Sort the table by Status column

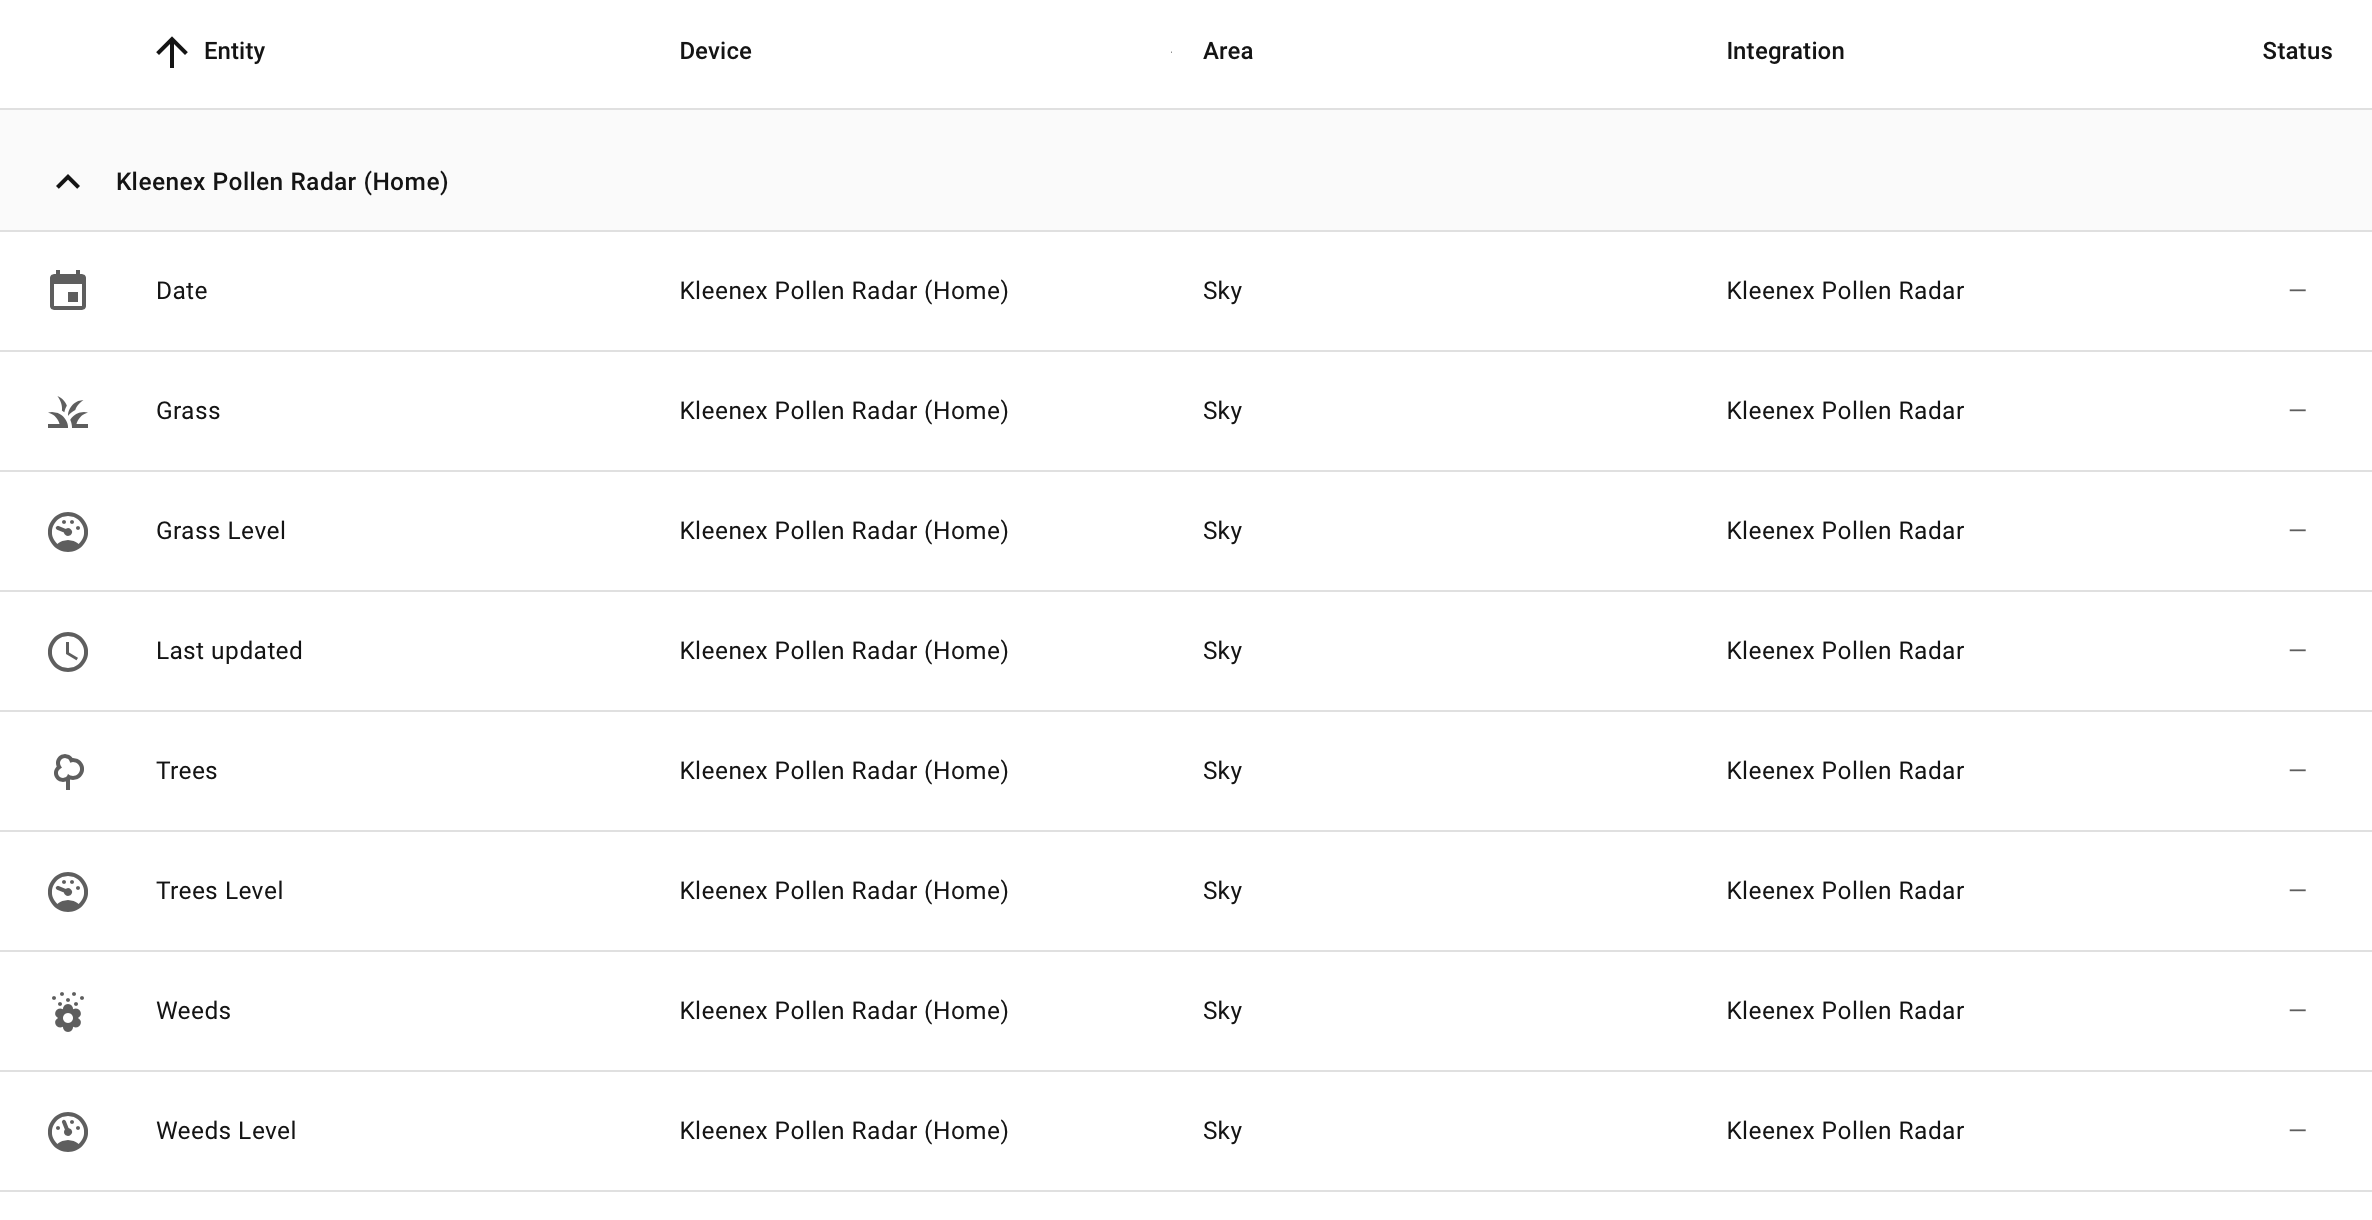(x=2297, y=51)
